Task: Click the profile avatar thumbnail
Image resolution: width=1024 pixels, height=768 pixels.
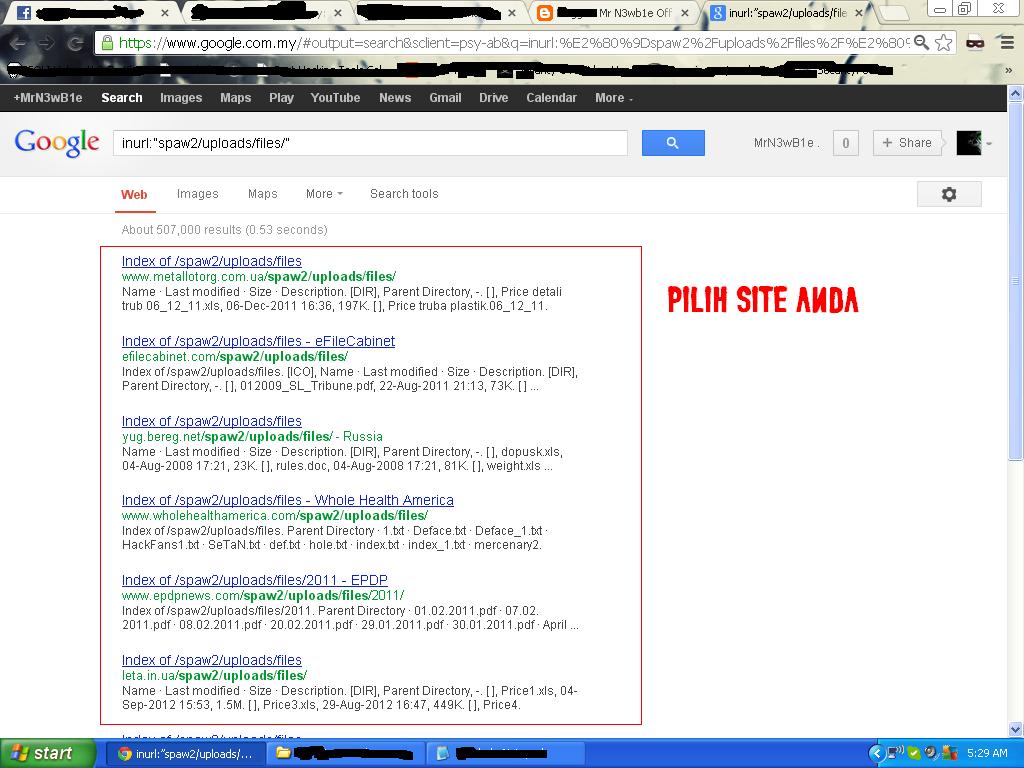Action: click(968, 143)
